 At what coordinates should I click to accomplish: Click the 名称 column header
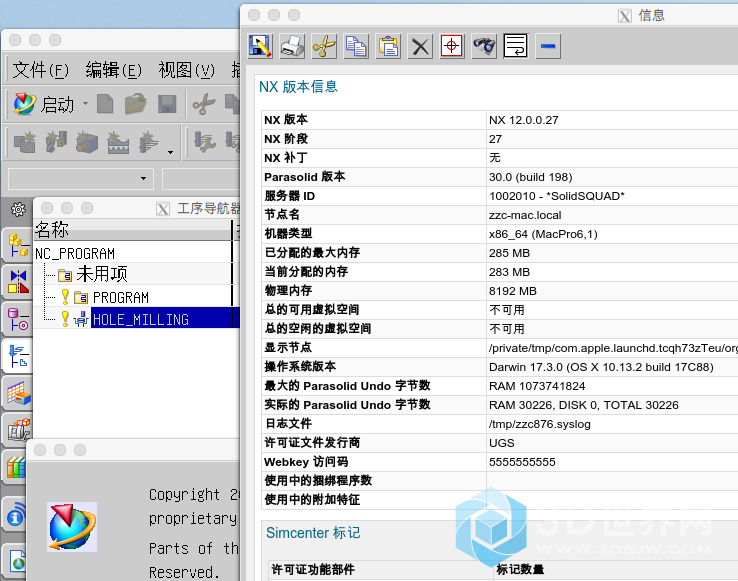(133, 230)
